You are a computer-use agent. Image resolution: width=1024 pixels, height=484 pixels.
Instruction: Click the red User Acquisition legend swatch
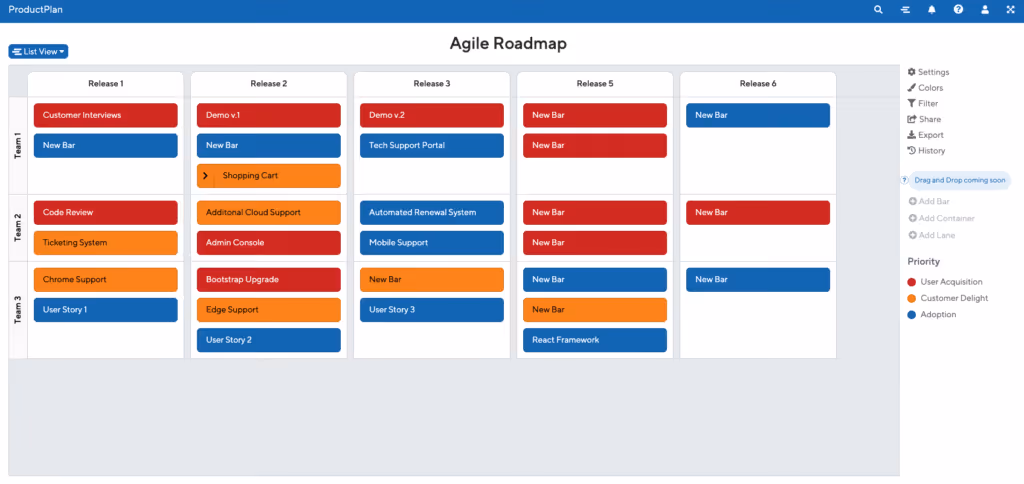point(912,282)
